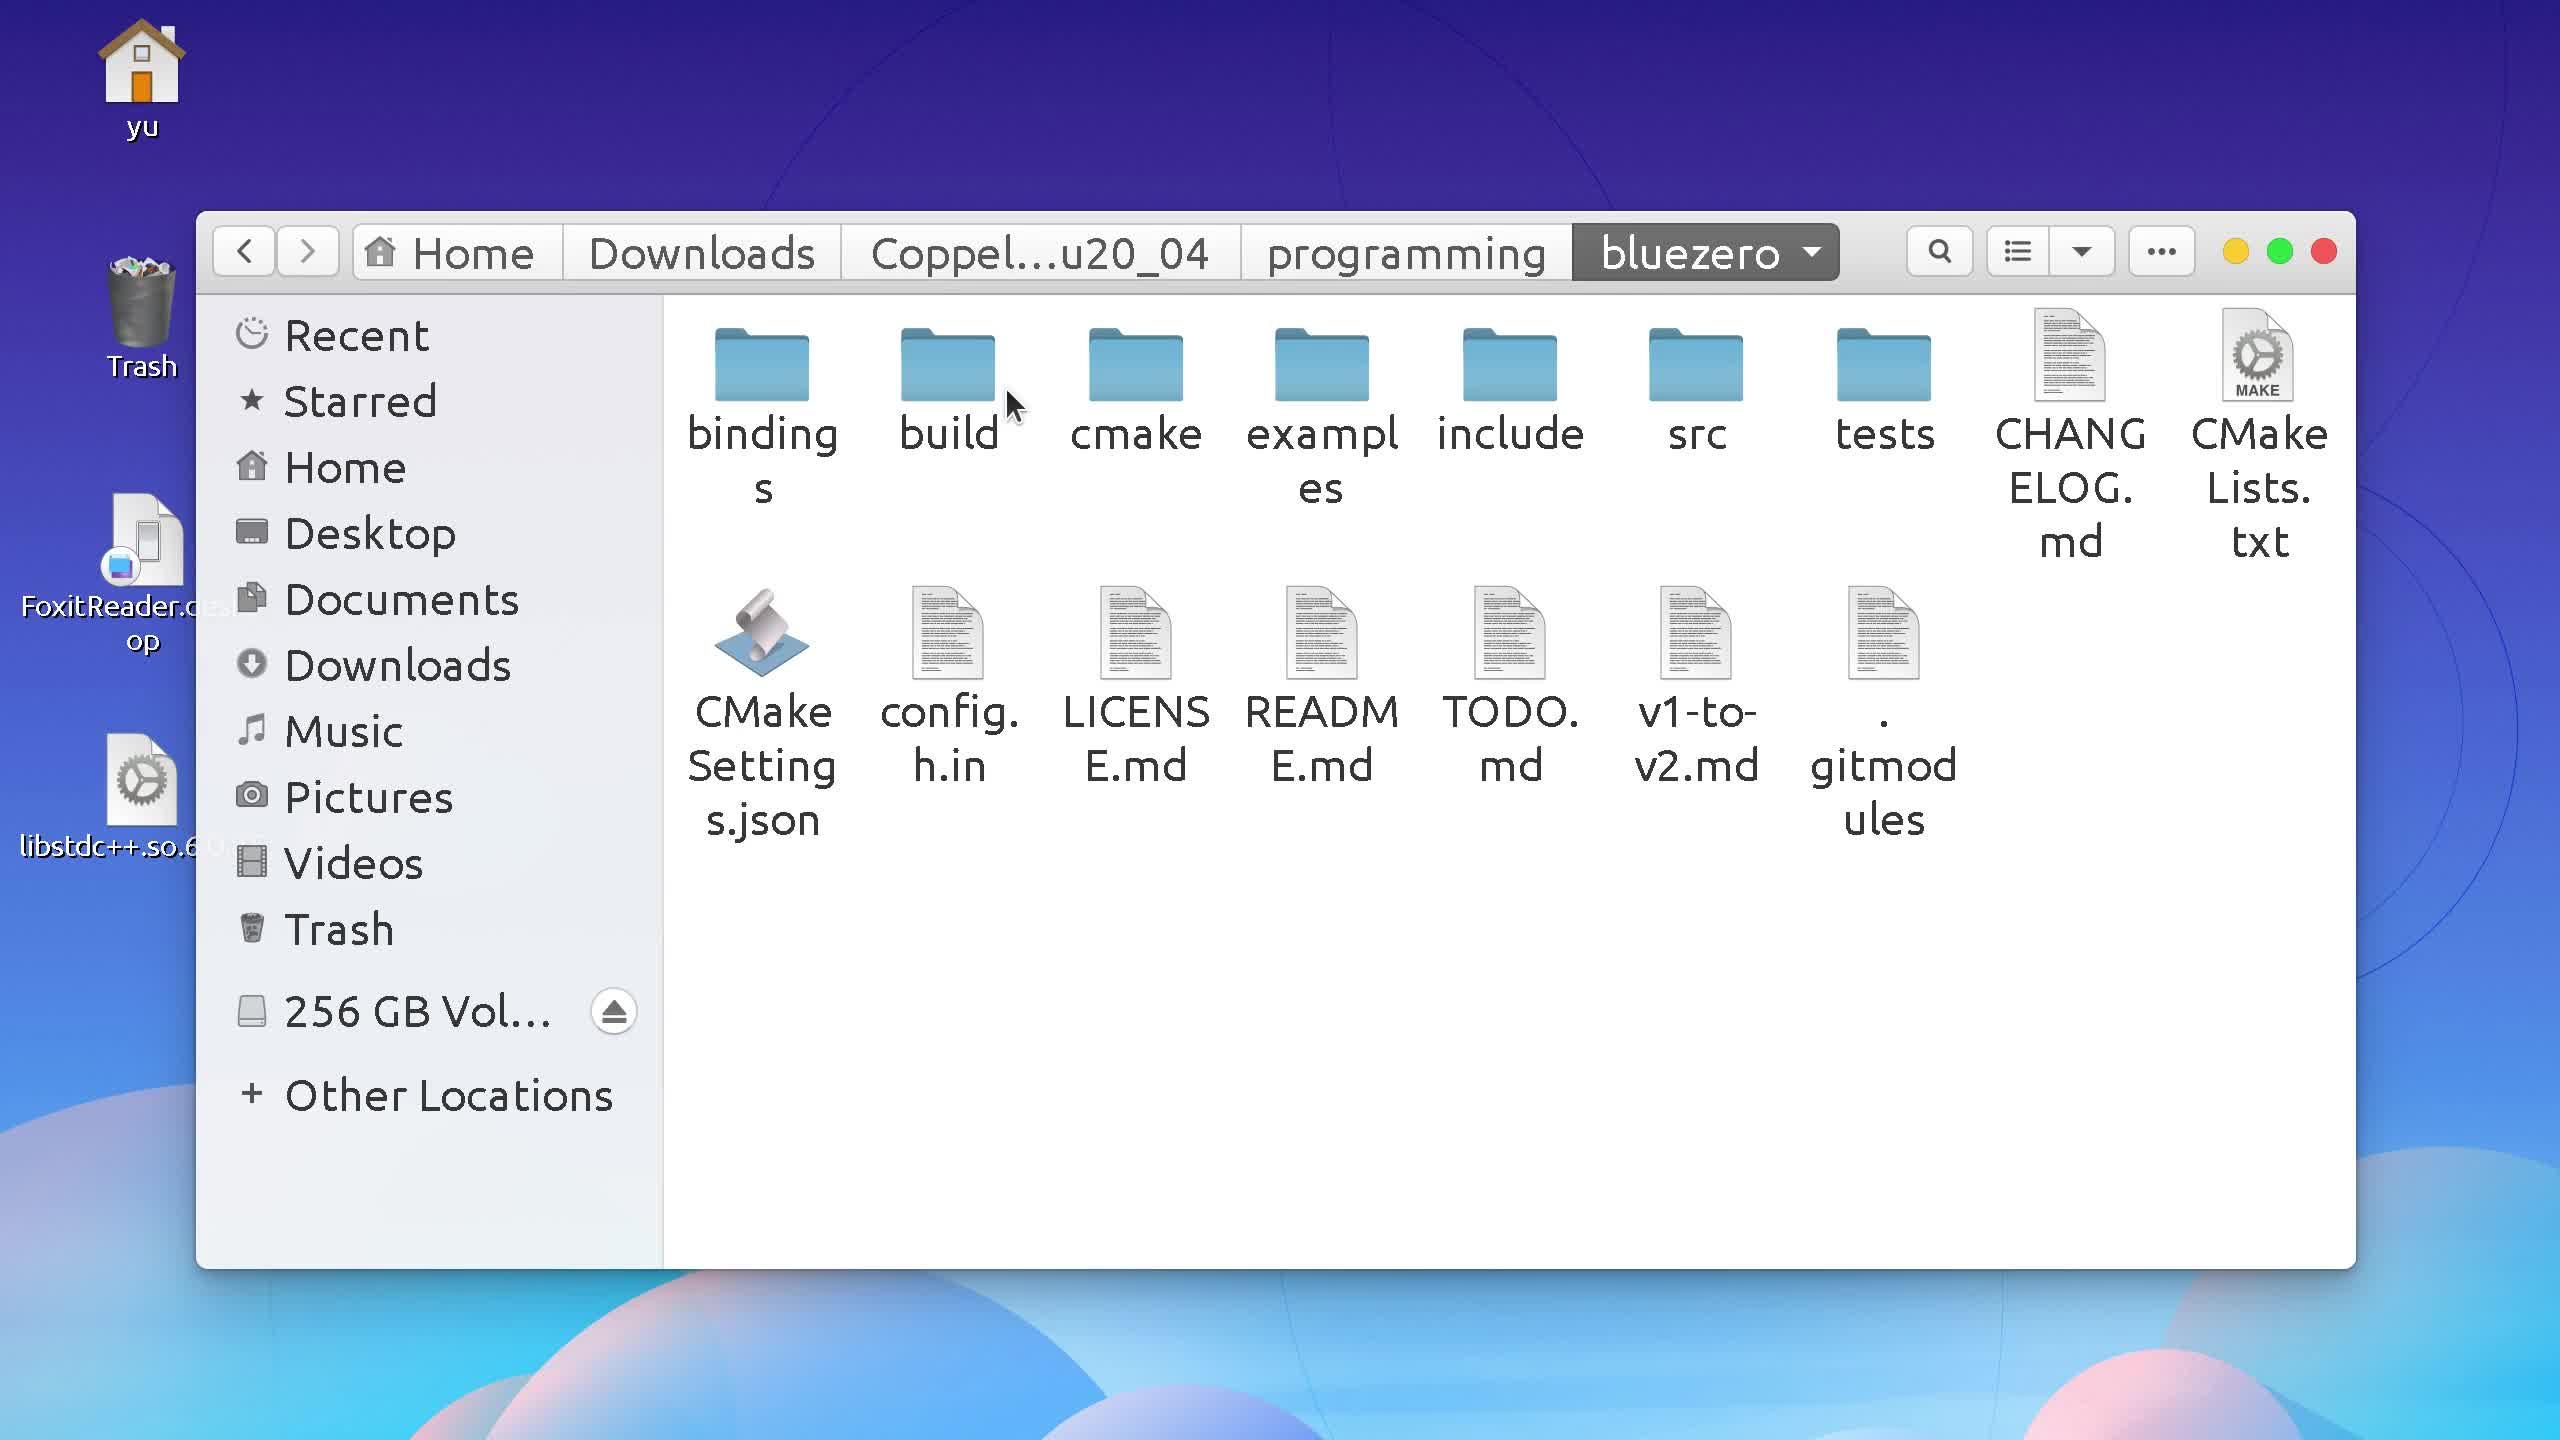The image size is (2560, 1440).
Task: Open the view options dropdown
Action: click(2081, 251)
